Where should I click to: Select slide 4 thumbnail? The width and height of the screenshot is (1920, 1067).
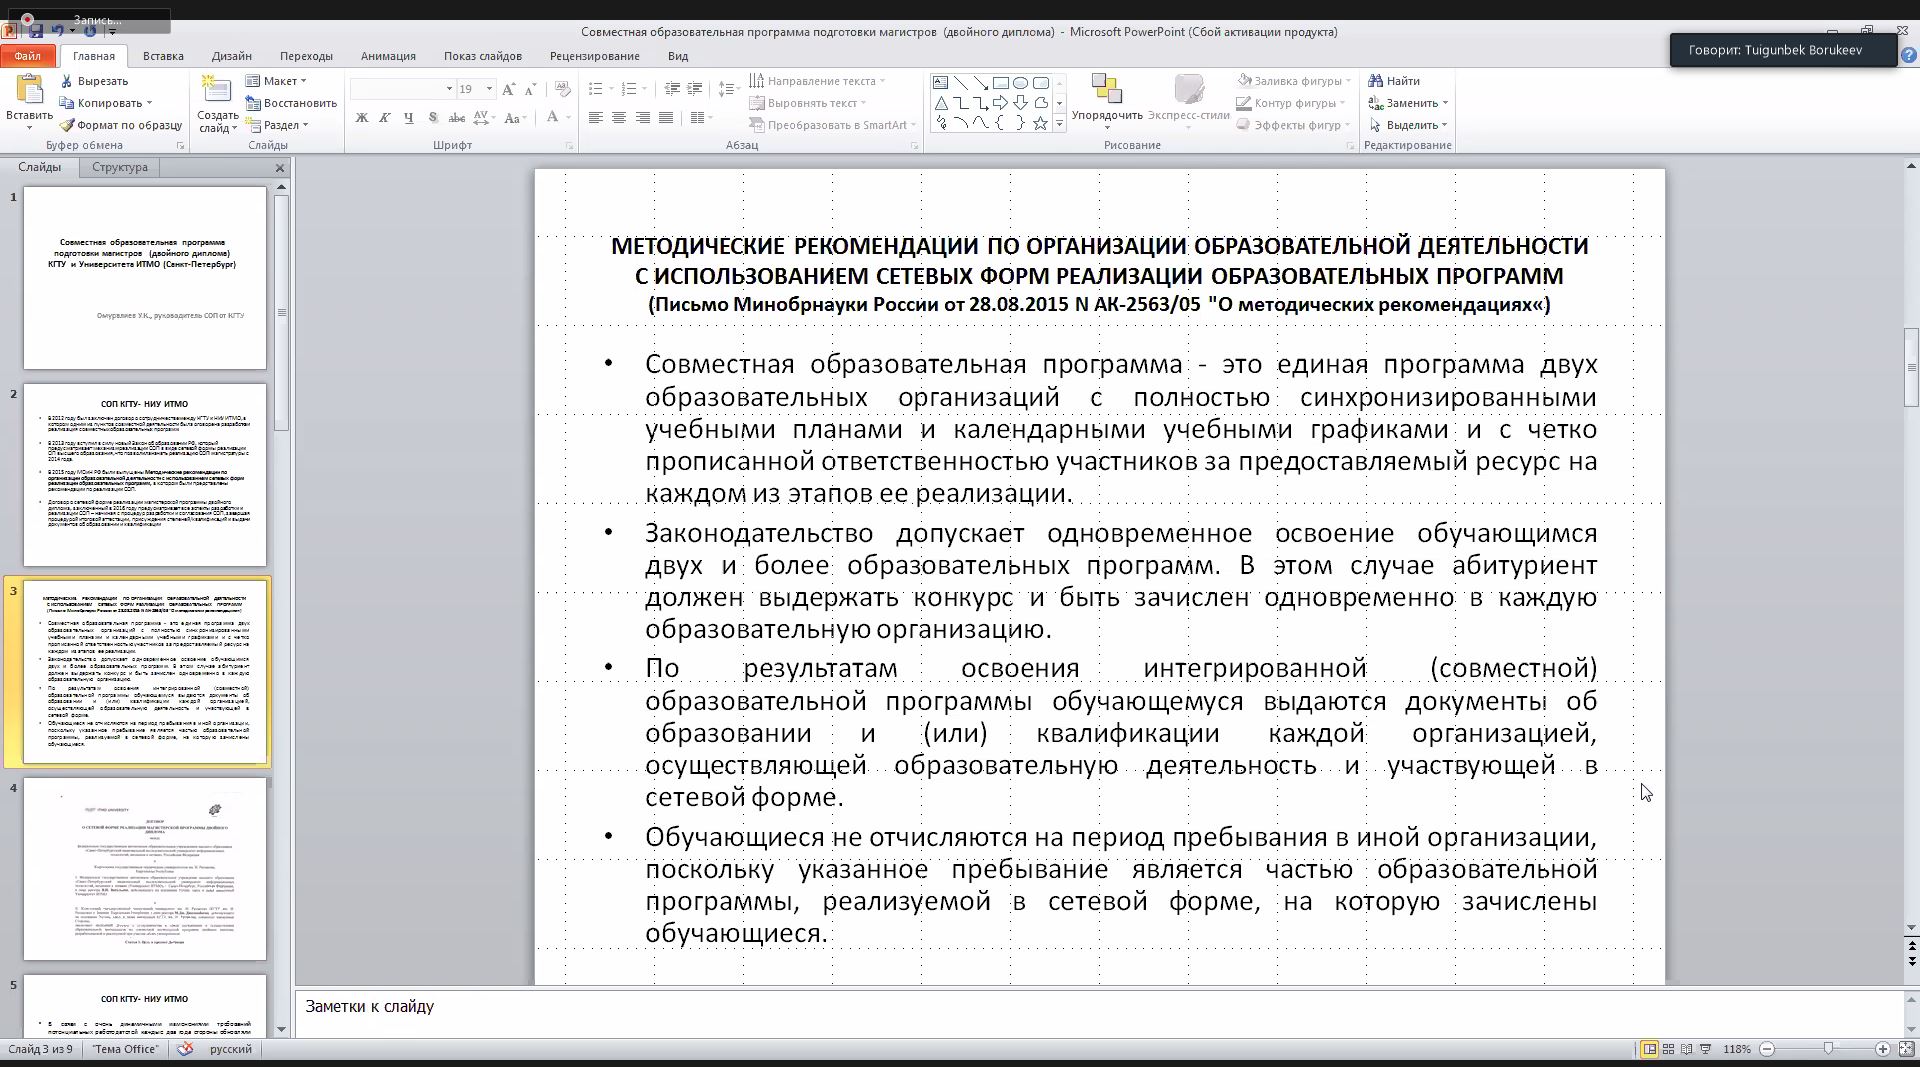(145, 869)
